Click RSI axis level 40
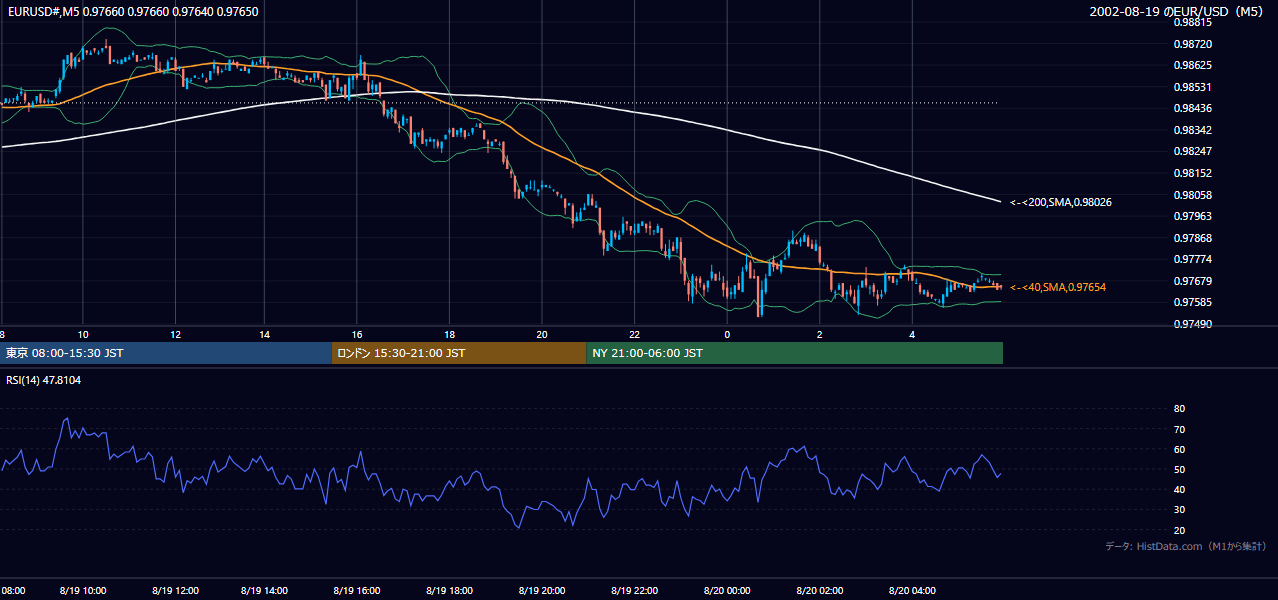 point(1179,489)
